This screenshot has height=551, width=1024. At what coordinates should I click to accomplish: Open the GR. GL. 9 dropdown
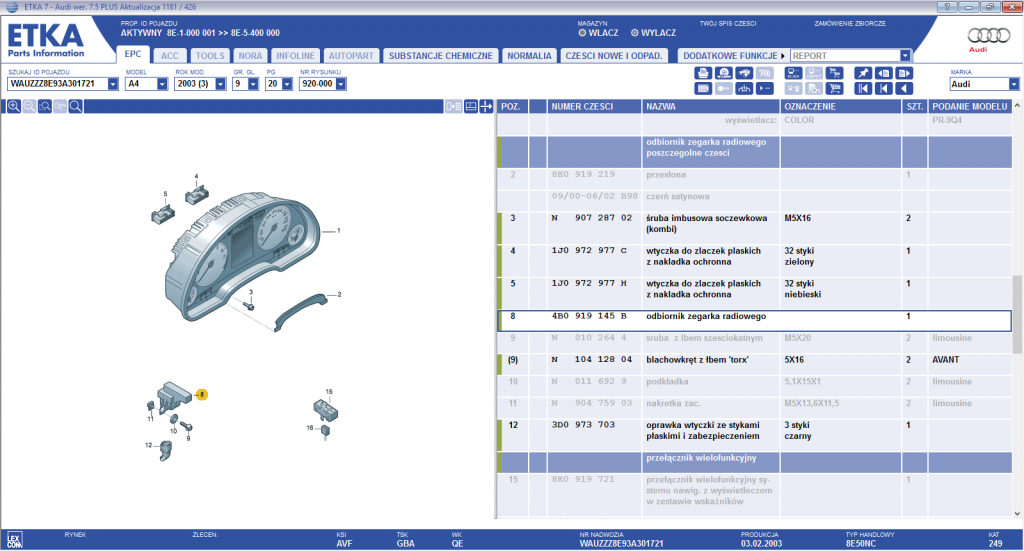pyautogui.click(x=253, y=84)
